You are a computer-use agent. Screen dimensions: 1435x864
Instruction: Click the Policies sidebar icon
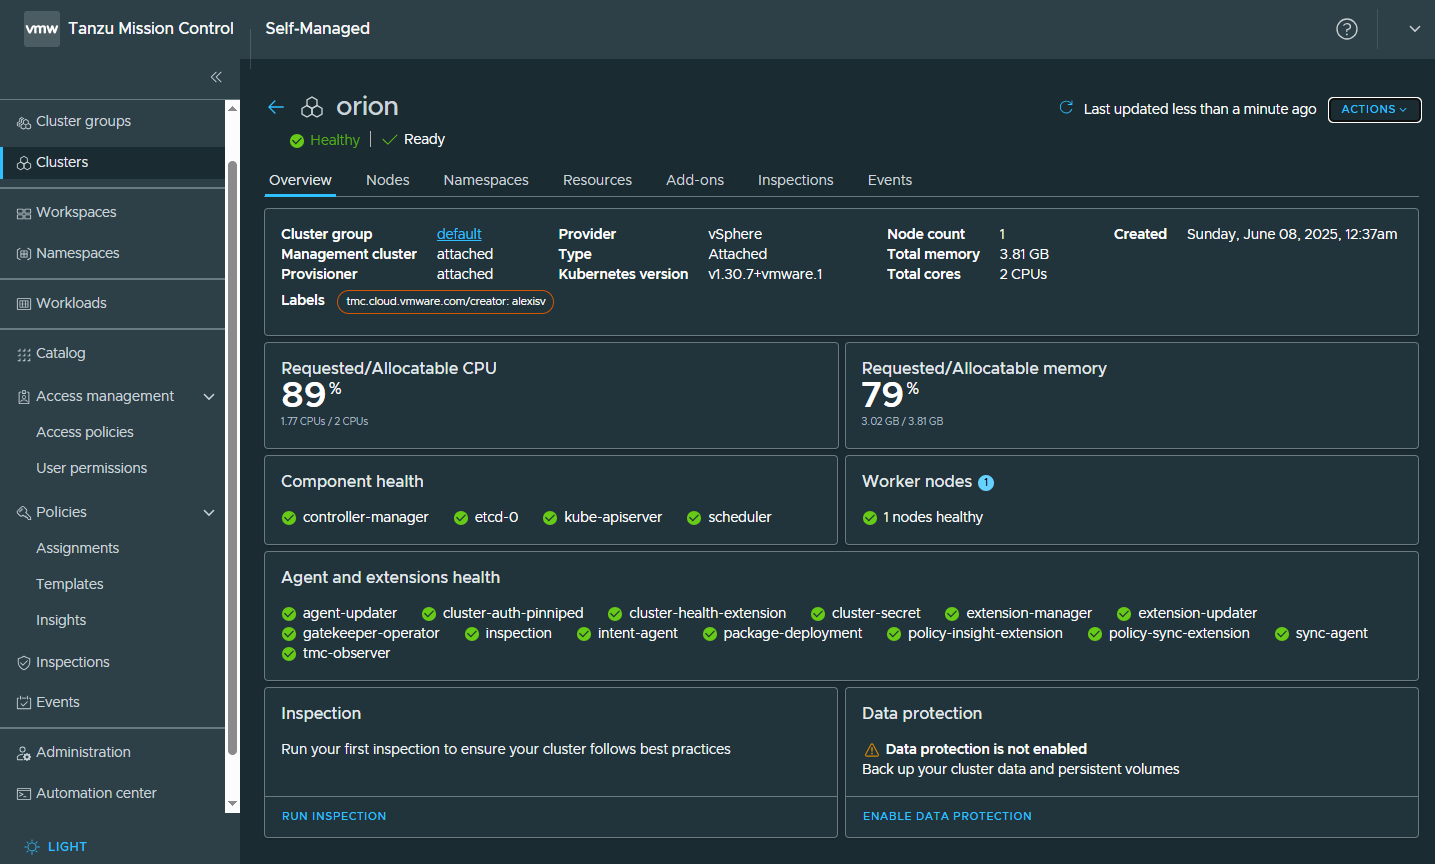point(24,513)
